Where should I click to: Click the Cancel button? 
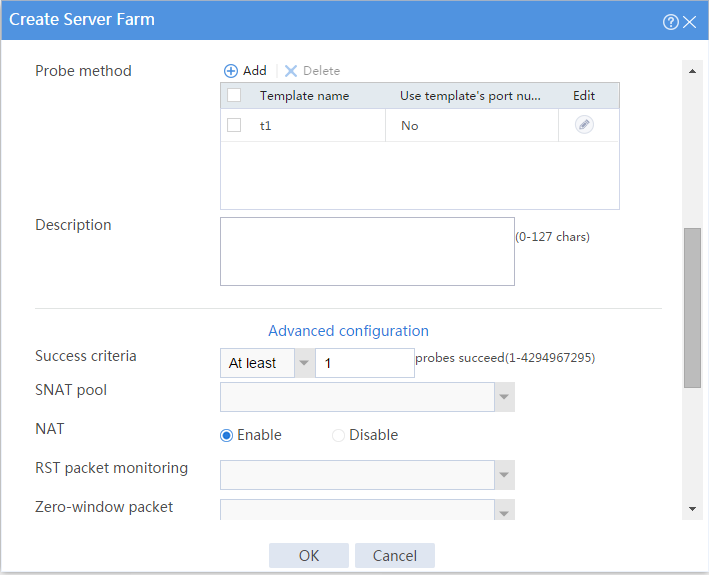coord(395,556)
